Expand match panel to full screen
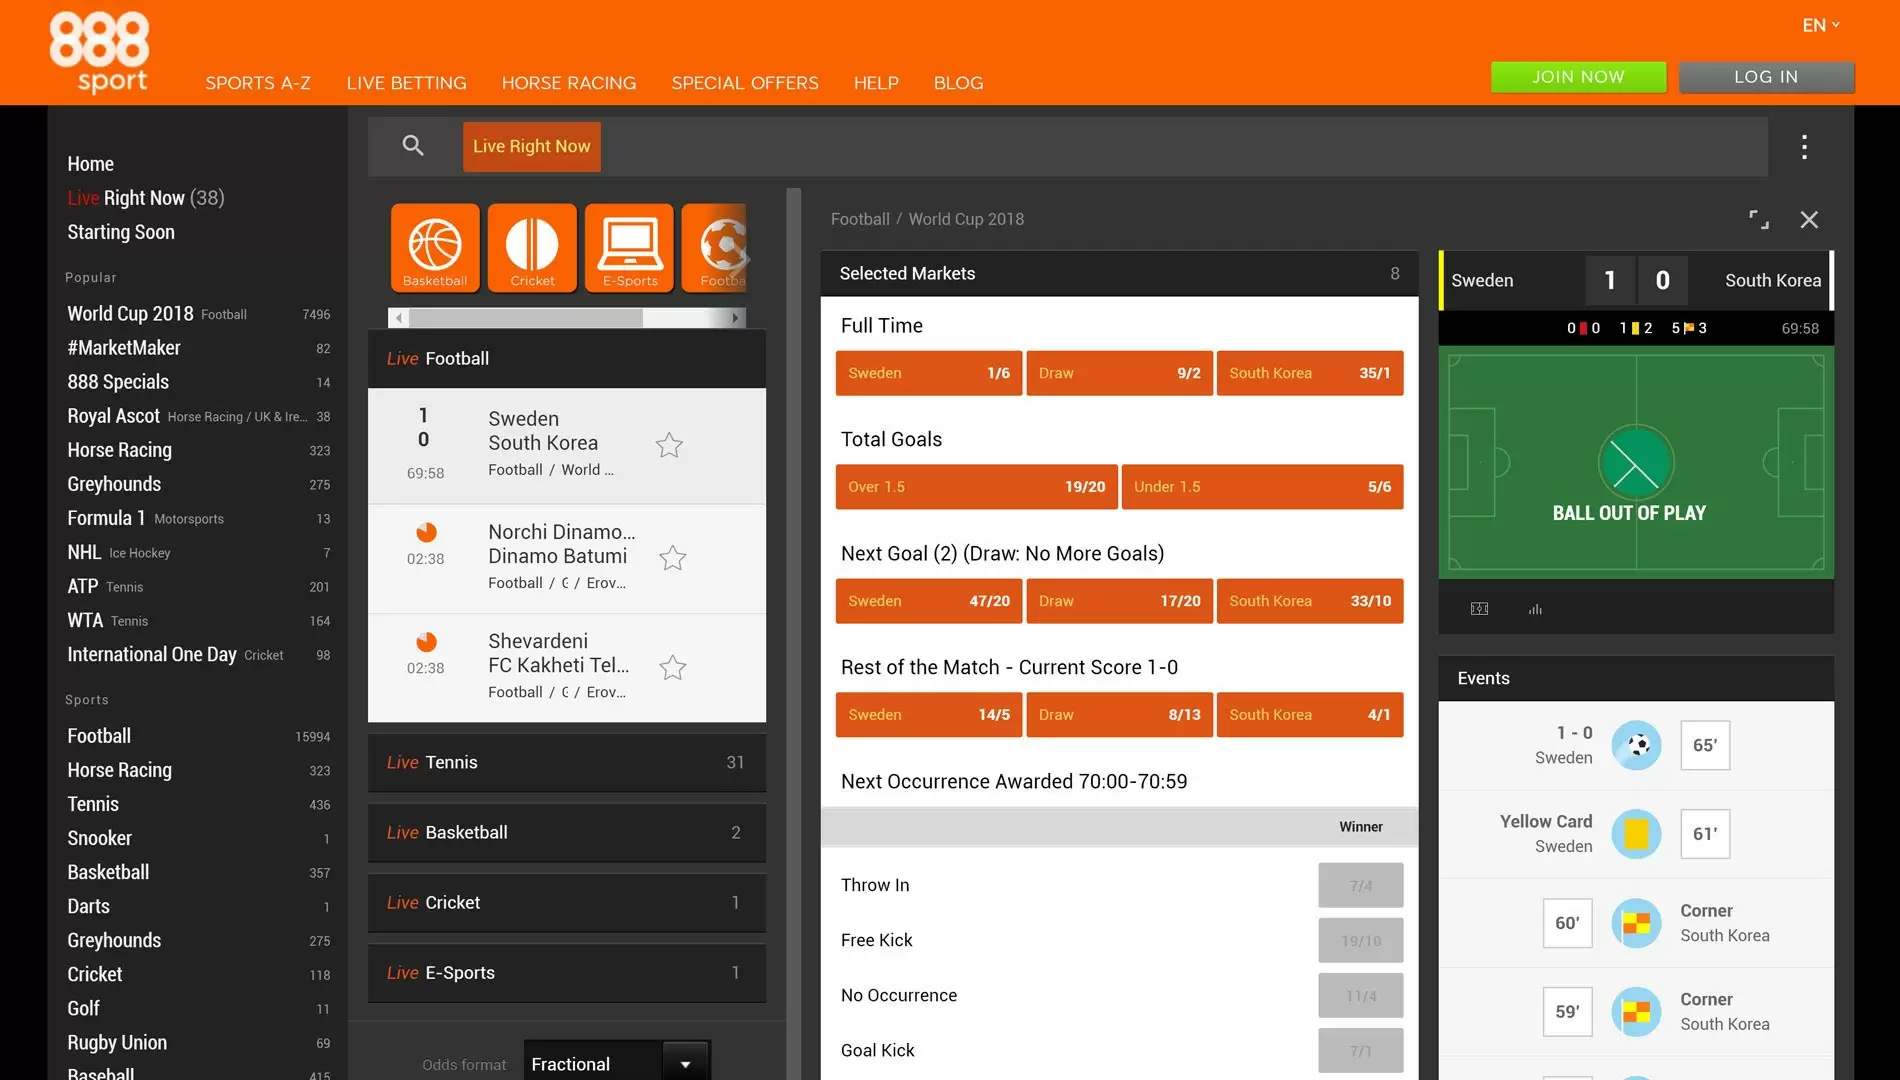Viewport: 1900px width, 1080px height. pos(1759,220)
